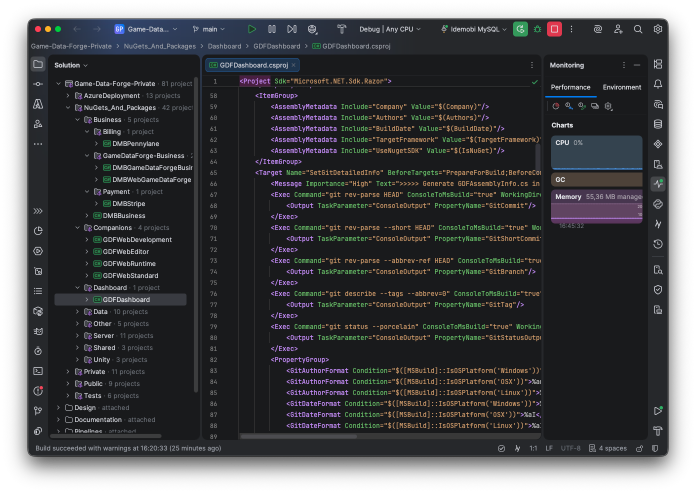Open the Monitoring tool window icon
This screenshot has width=696, height=493.
pos(658,184)
